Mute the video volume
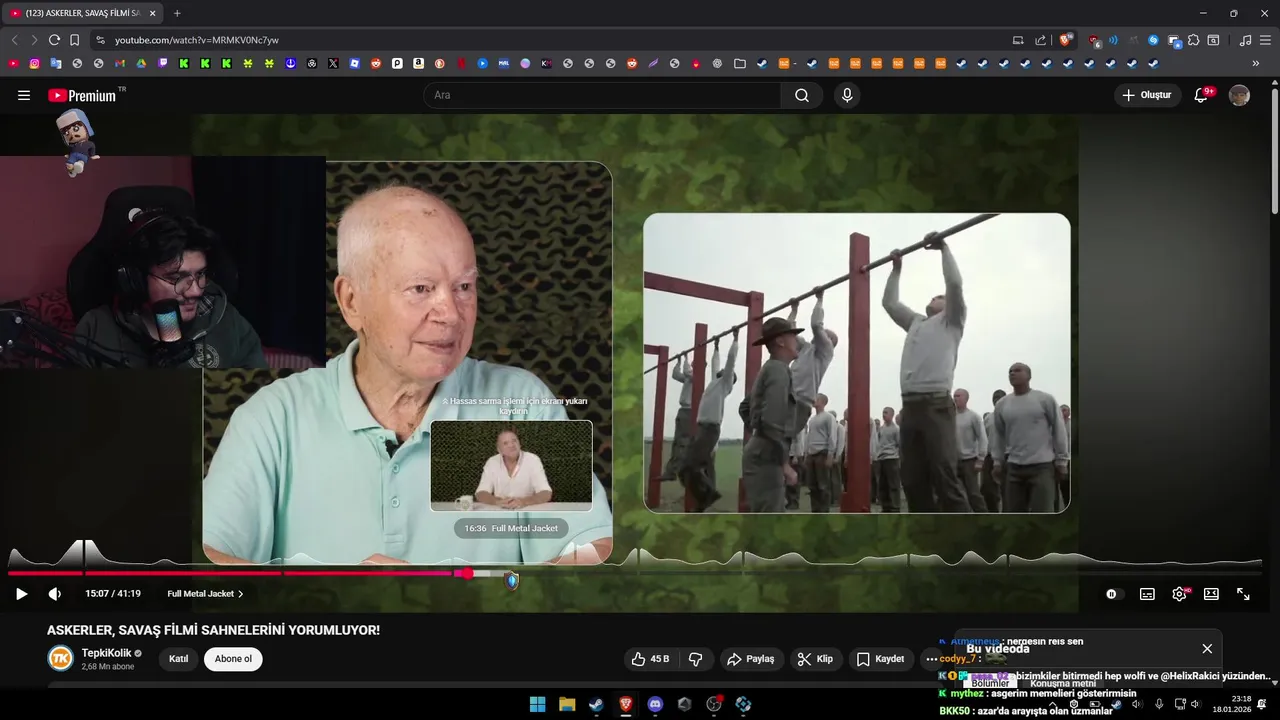This screenshot has width=1280, height=720. (54, 594)
